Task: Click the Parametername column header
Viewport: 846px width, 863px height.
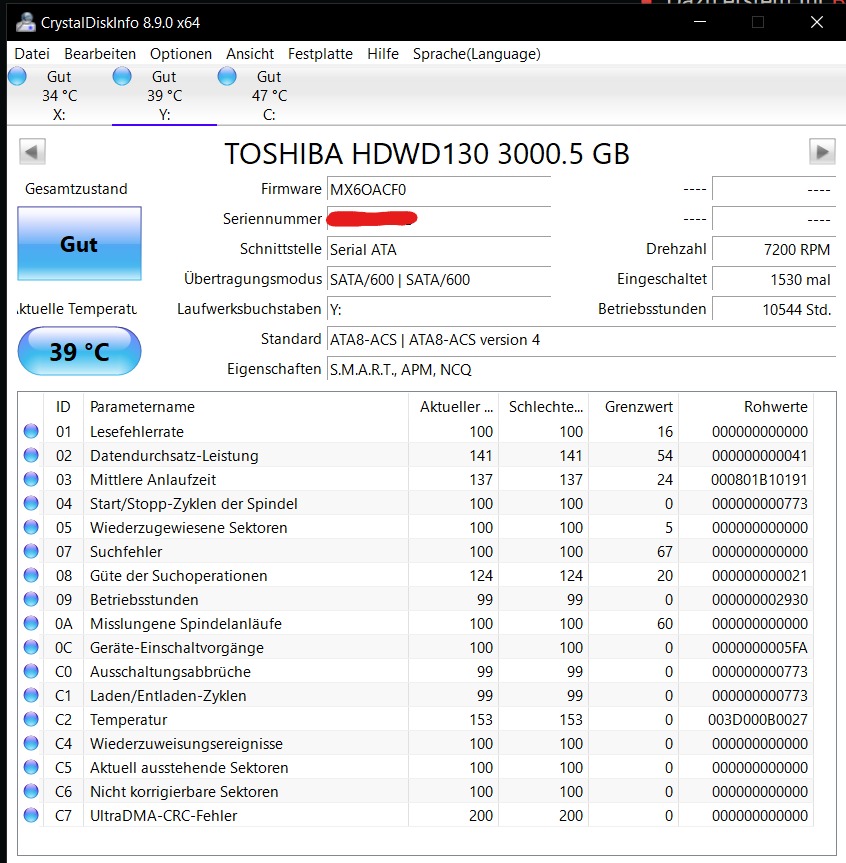Action: (245, 407)
